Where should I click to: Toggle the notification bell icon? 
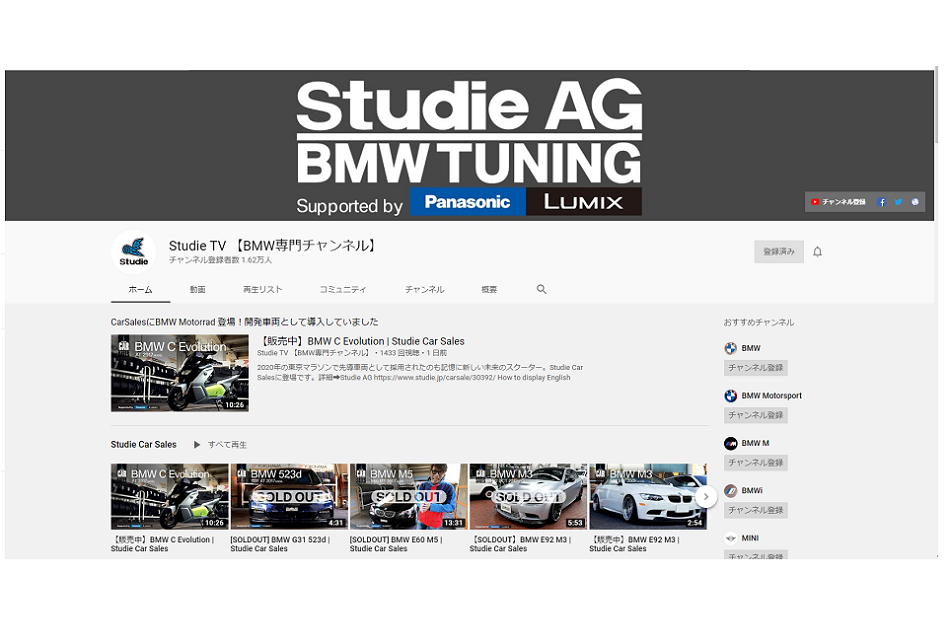(817, 252)
